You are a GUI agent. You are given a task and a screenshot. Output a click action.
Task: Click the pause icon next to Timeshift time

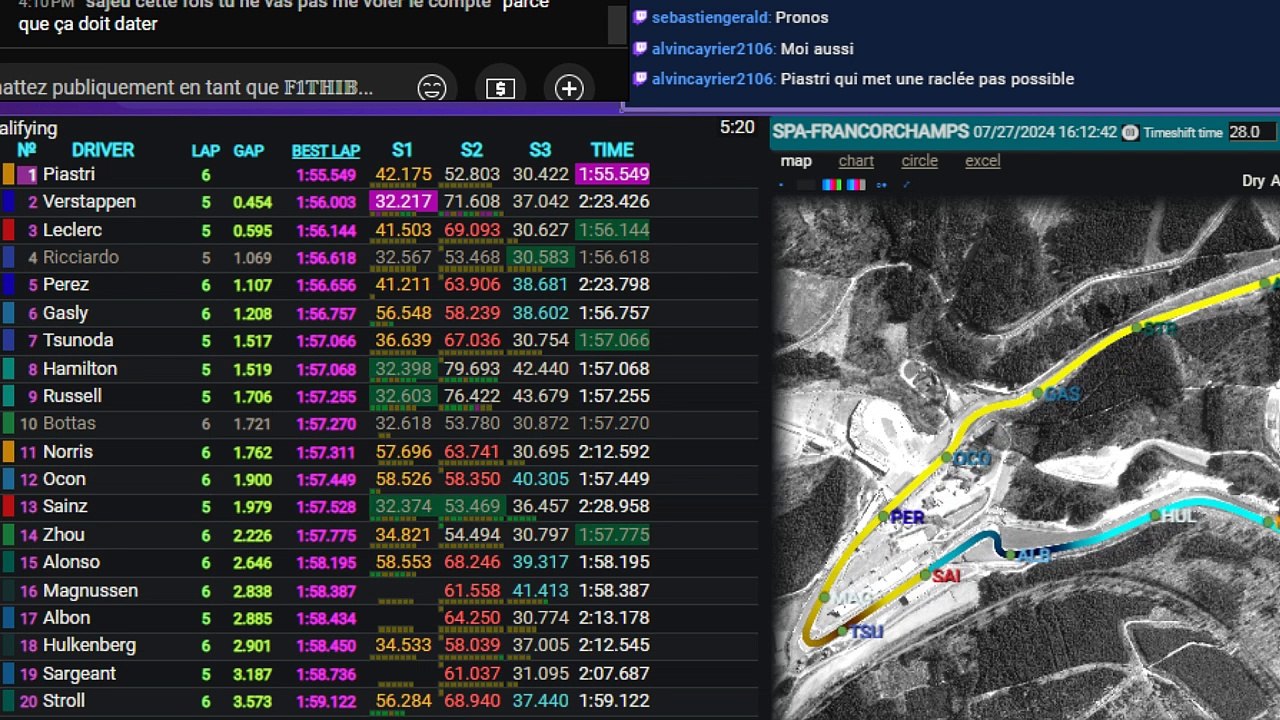(1130, 132)
